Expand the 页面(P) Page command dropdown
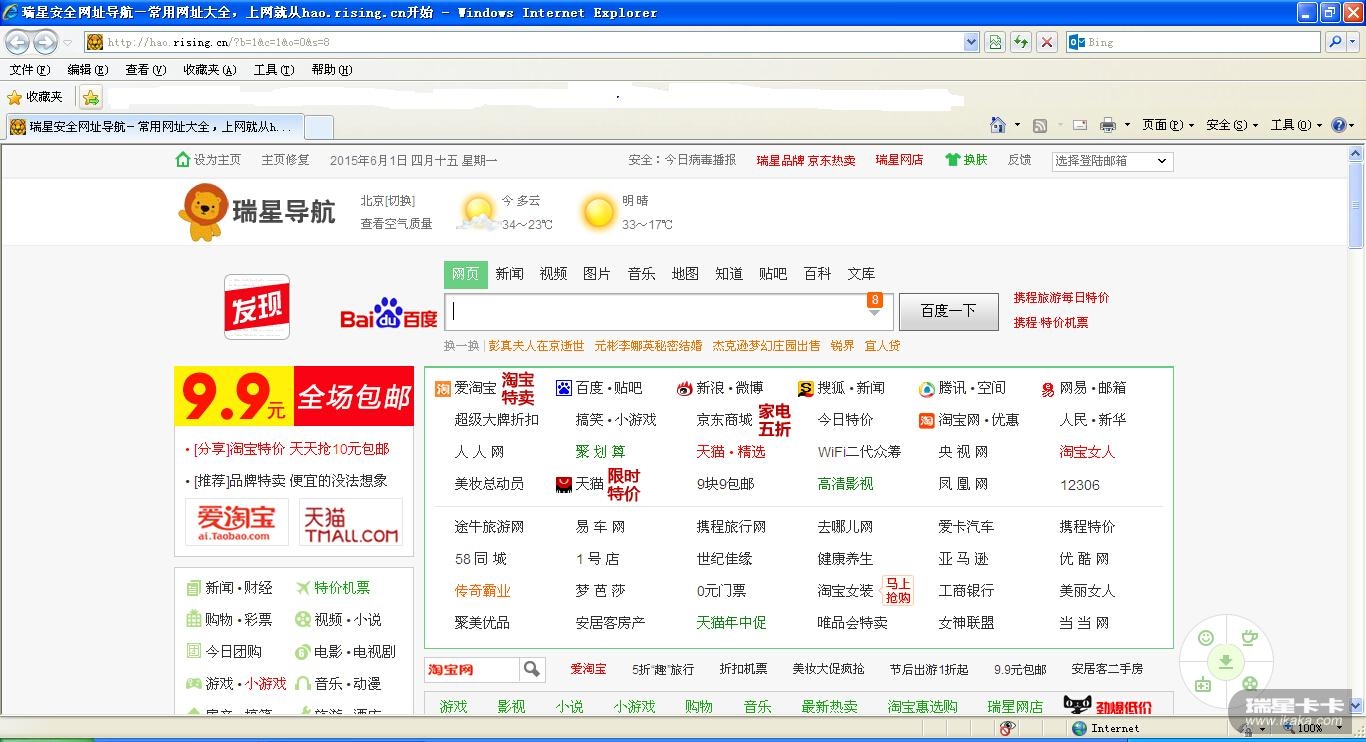 [x=1191, y=125]
